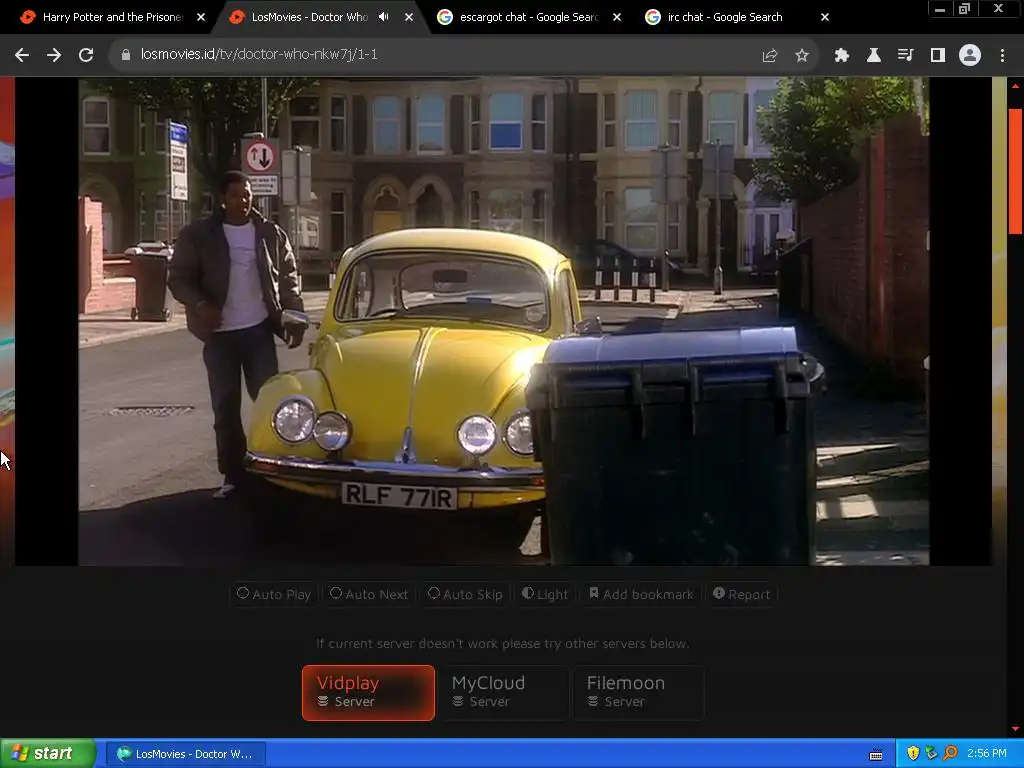The height and width of the screenshot is (768, 1024).
Task: Close the irc chat tab
Action: [x=825, y=17]
